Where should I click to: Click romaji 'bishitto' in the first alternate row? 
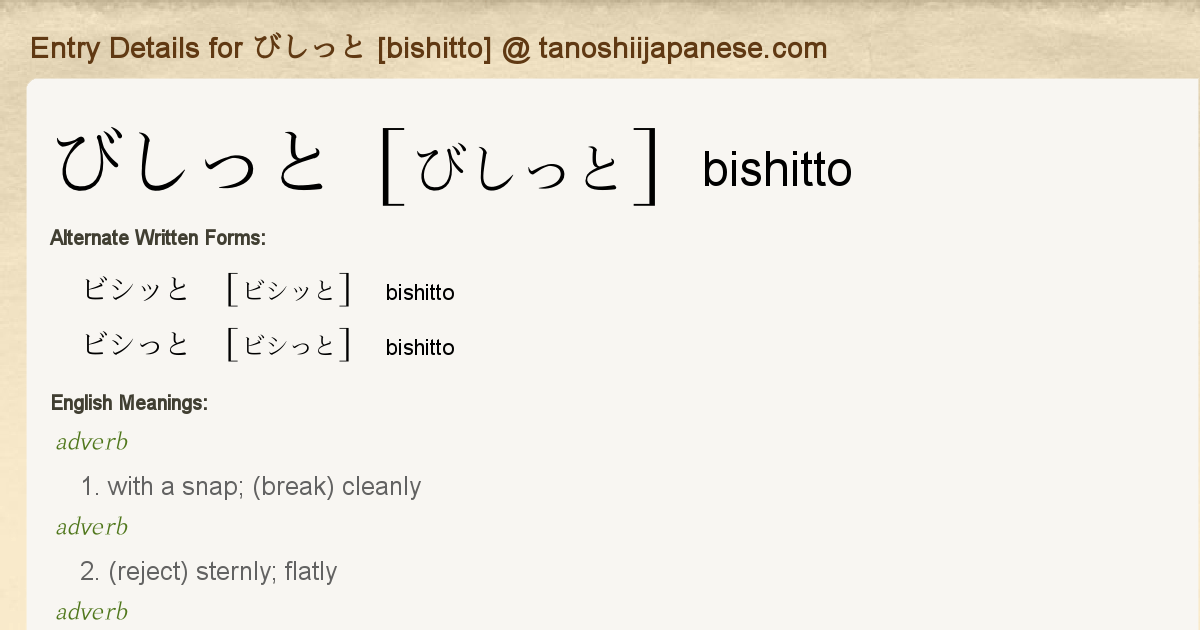tap(420, 292)
